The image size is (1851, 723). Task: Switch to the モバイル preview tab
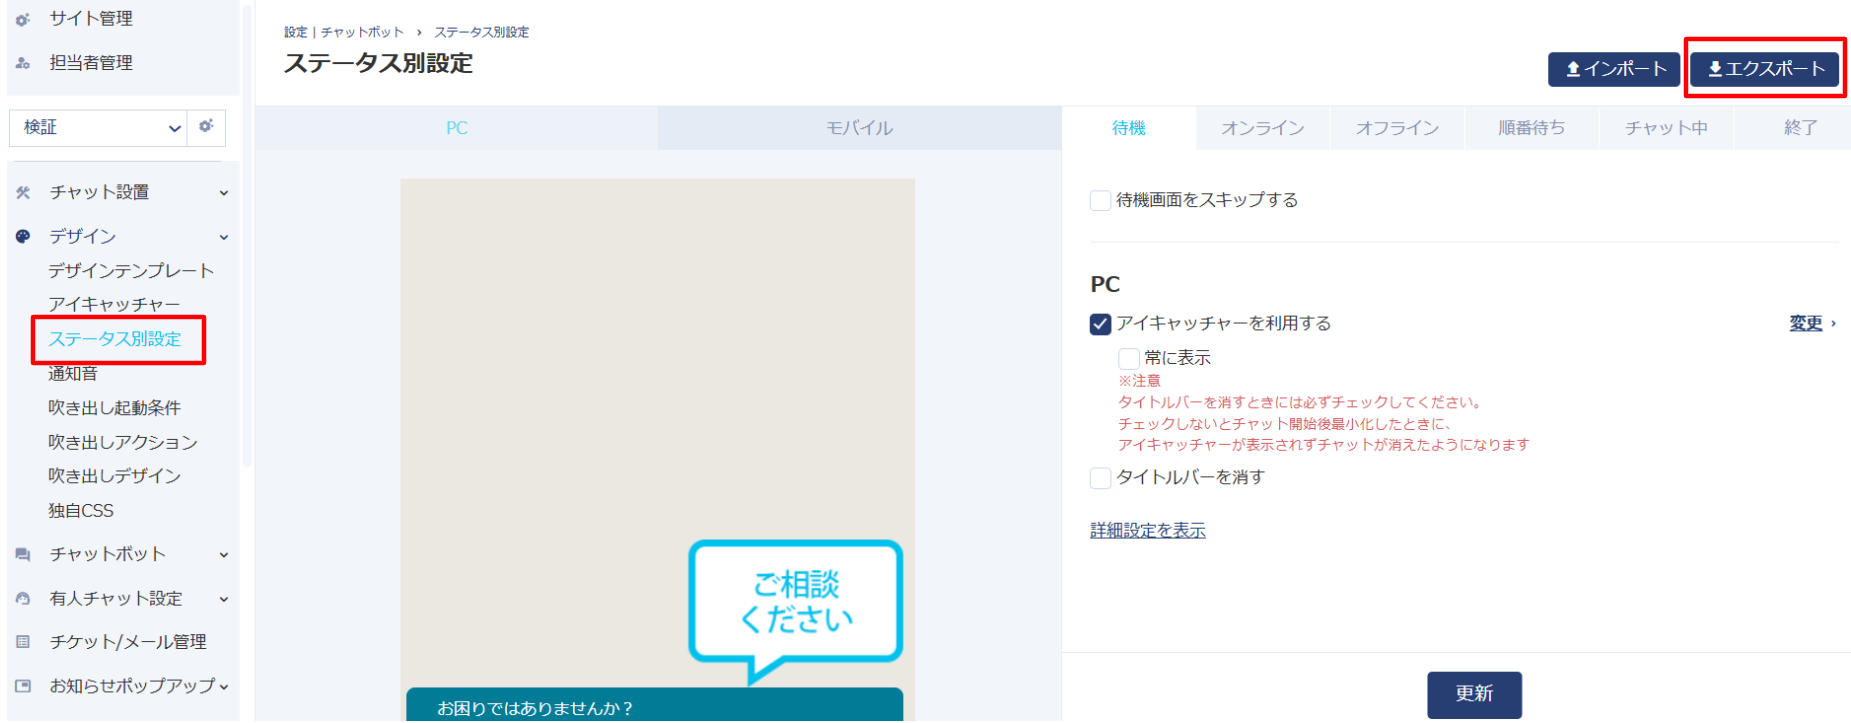tap(859, 128)
